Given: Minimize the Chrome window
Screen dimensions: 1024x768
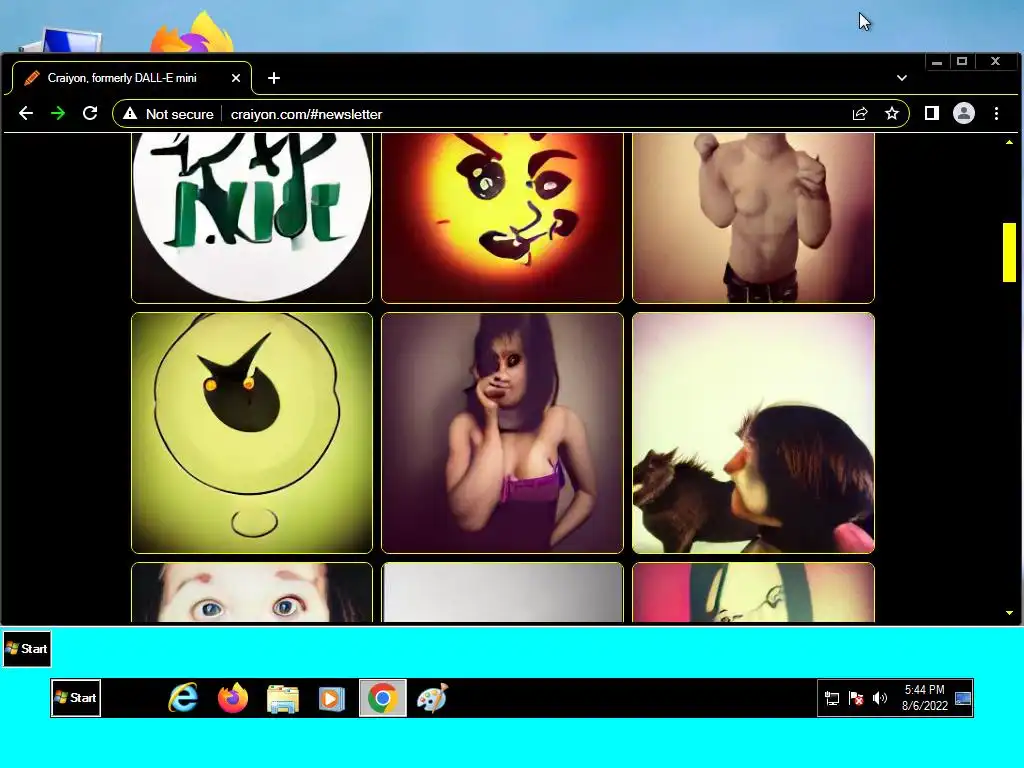Looking at the screenshot, I should [x=937, y=62].
